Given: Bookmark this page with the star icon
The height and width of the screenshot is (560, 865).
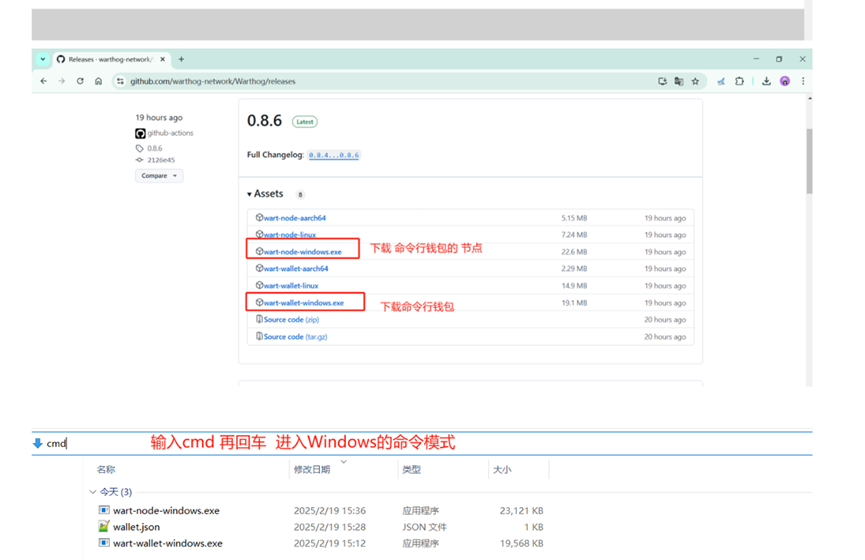Looking at the screenshot, I should pyautogui.click(x=695, y=81).
